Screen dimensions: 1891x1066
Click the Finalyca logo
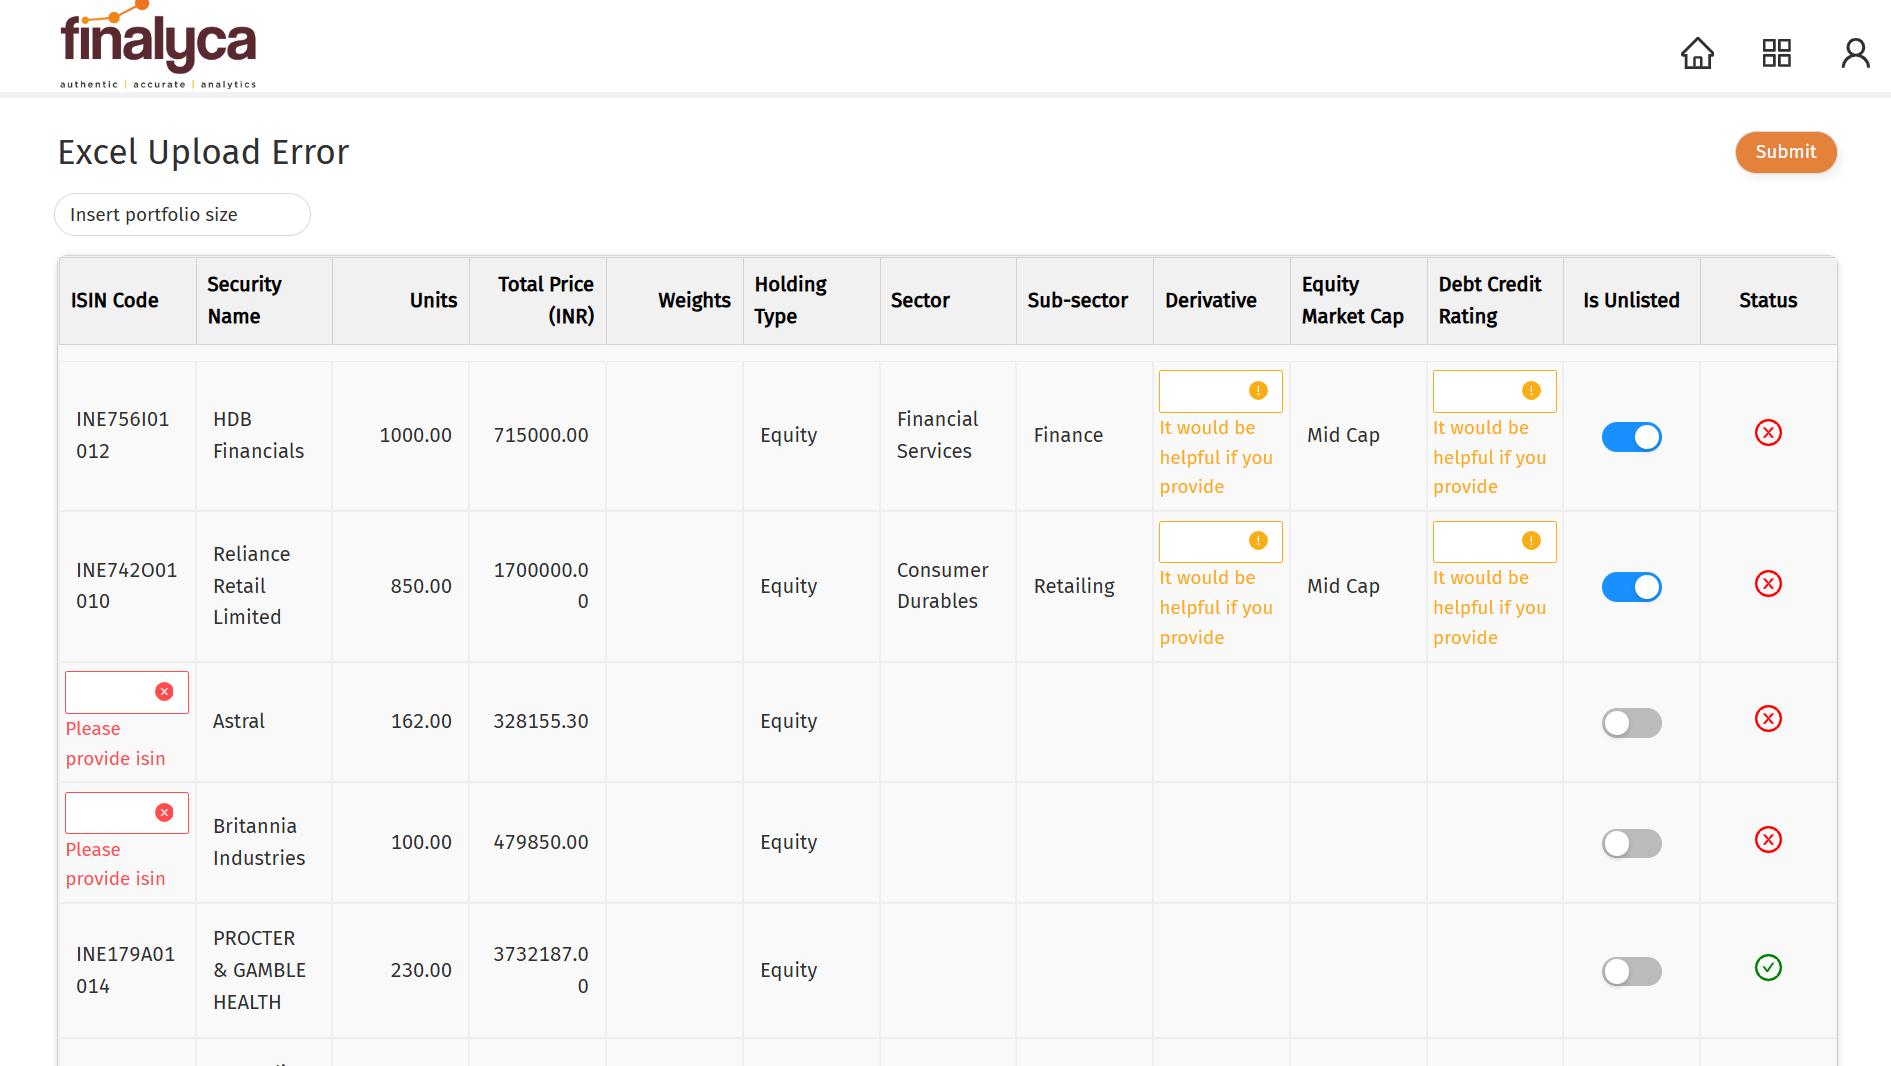tap(158, 46)
